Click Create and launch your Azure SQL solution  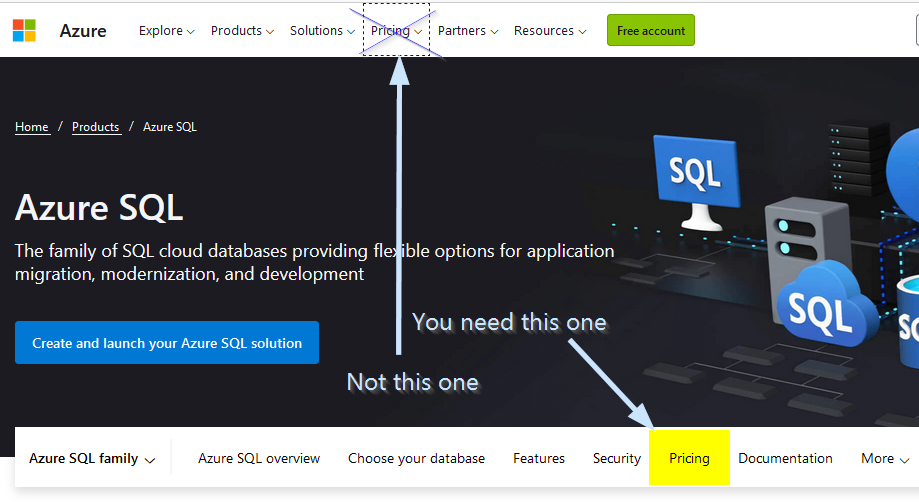coord(167,343)
